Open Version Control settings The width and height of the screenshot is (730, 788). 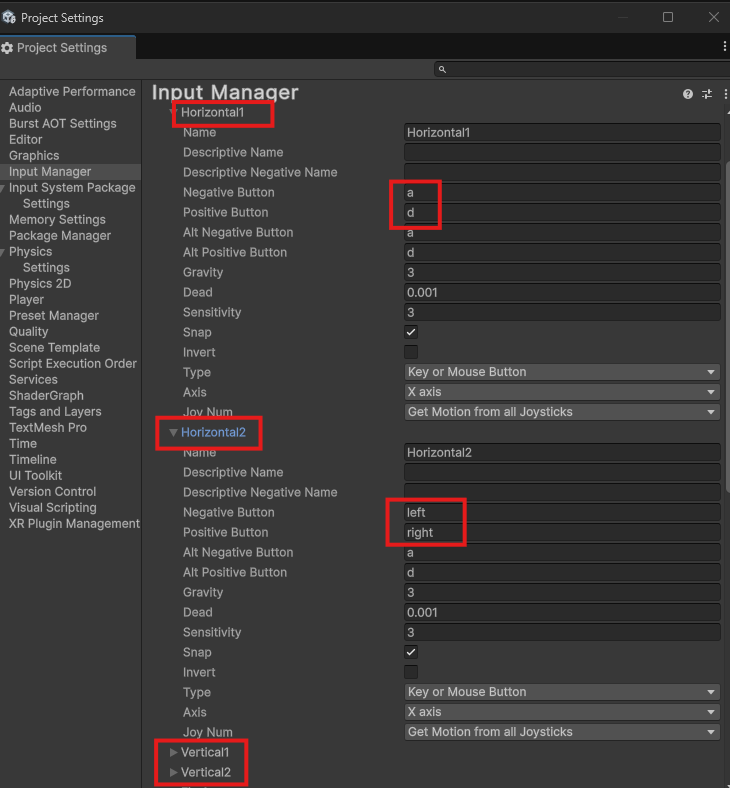pos(52,491)
